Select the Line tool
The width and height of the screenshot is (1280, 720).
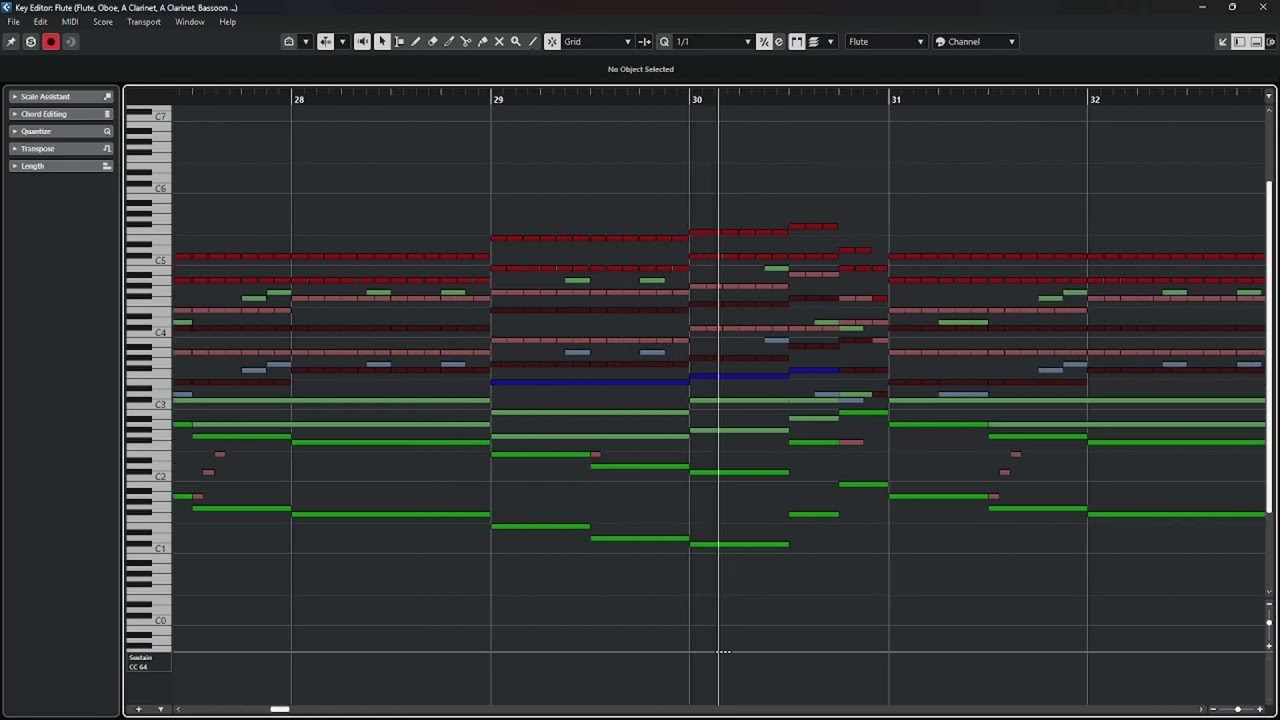coord(533,41)
